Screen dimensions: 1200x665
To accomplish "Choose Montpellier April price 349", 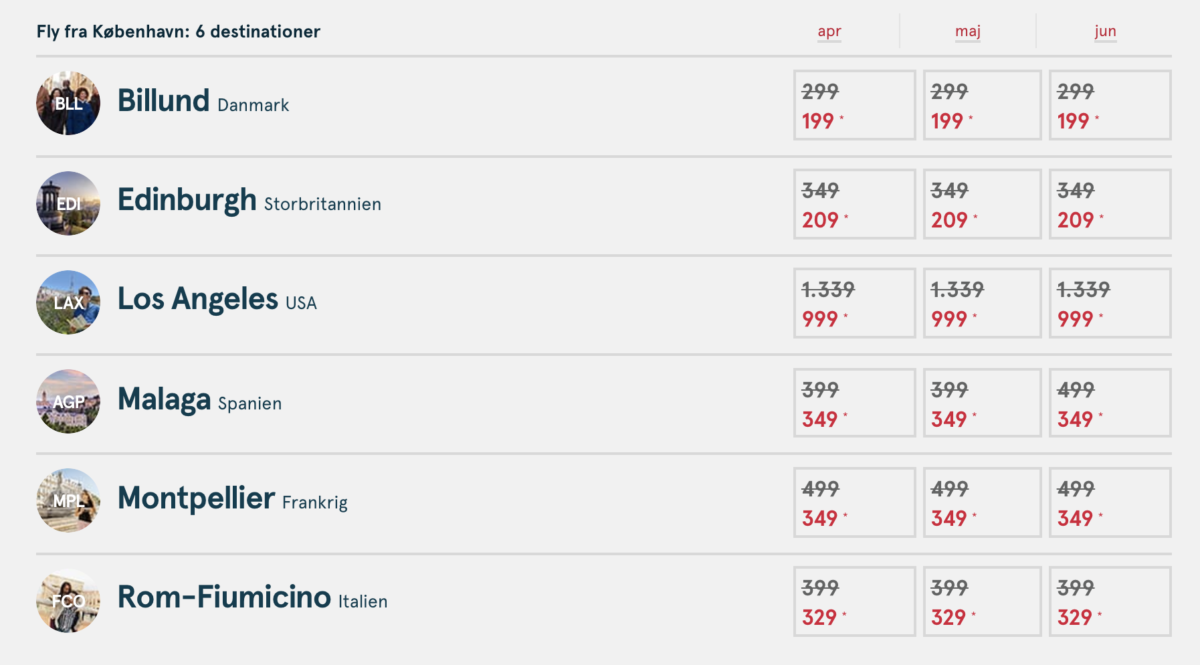I will [x=854, y=501].
